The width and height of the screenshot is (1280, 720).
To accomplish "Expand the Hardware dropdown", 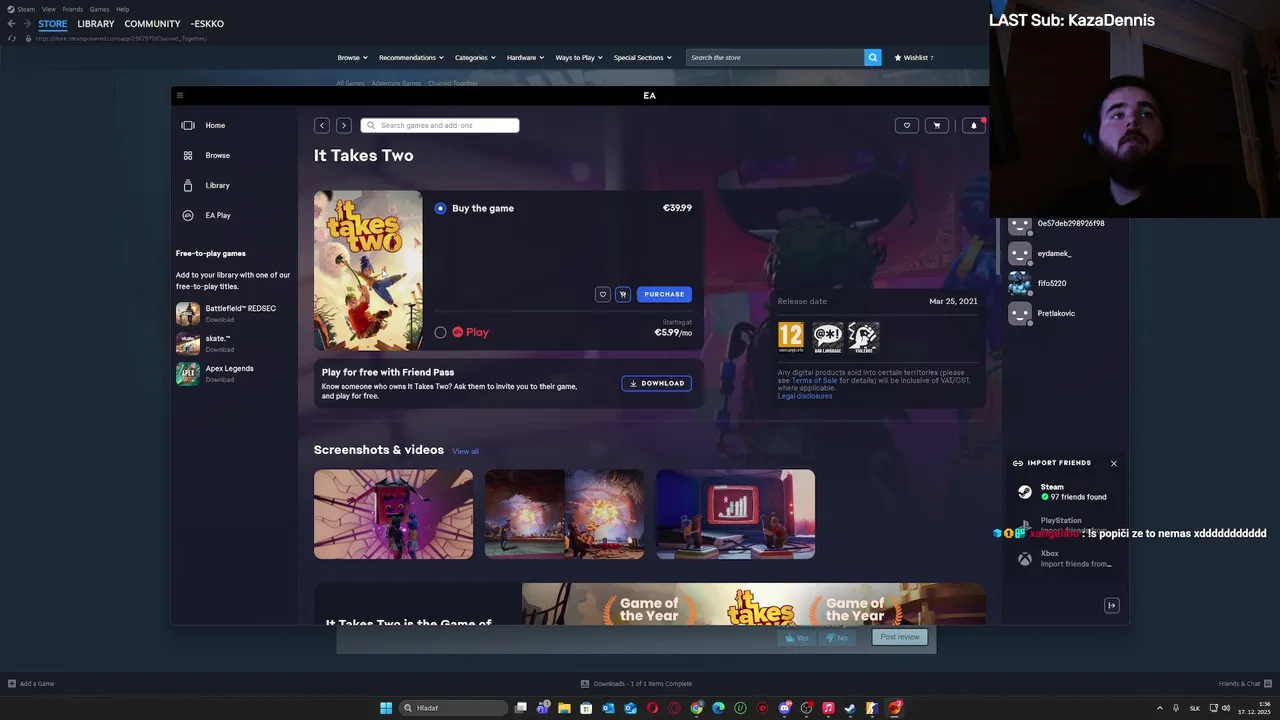I will point(525,57).
